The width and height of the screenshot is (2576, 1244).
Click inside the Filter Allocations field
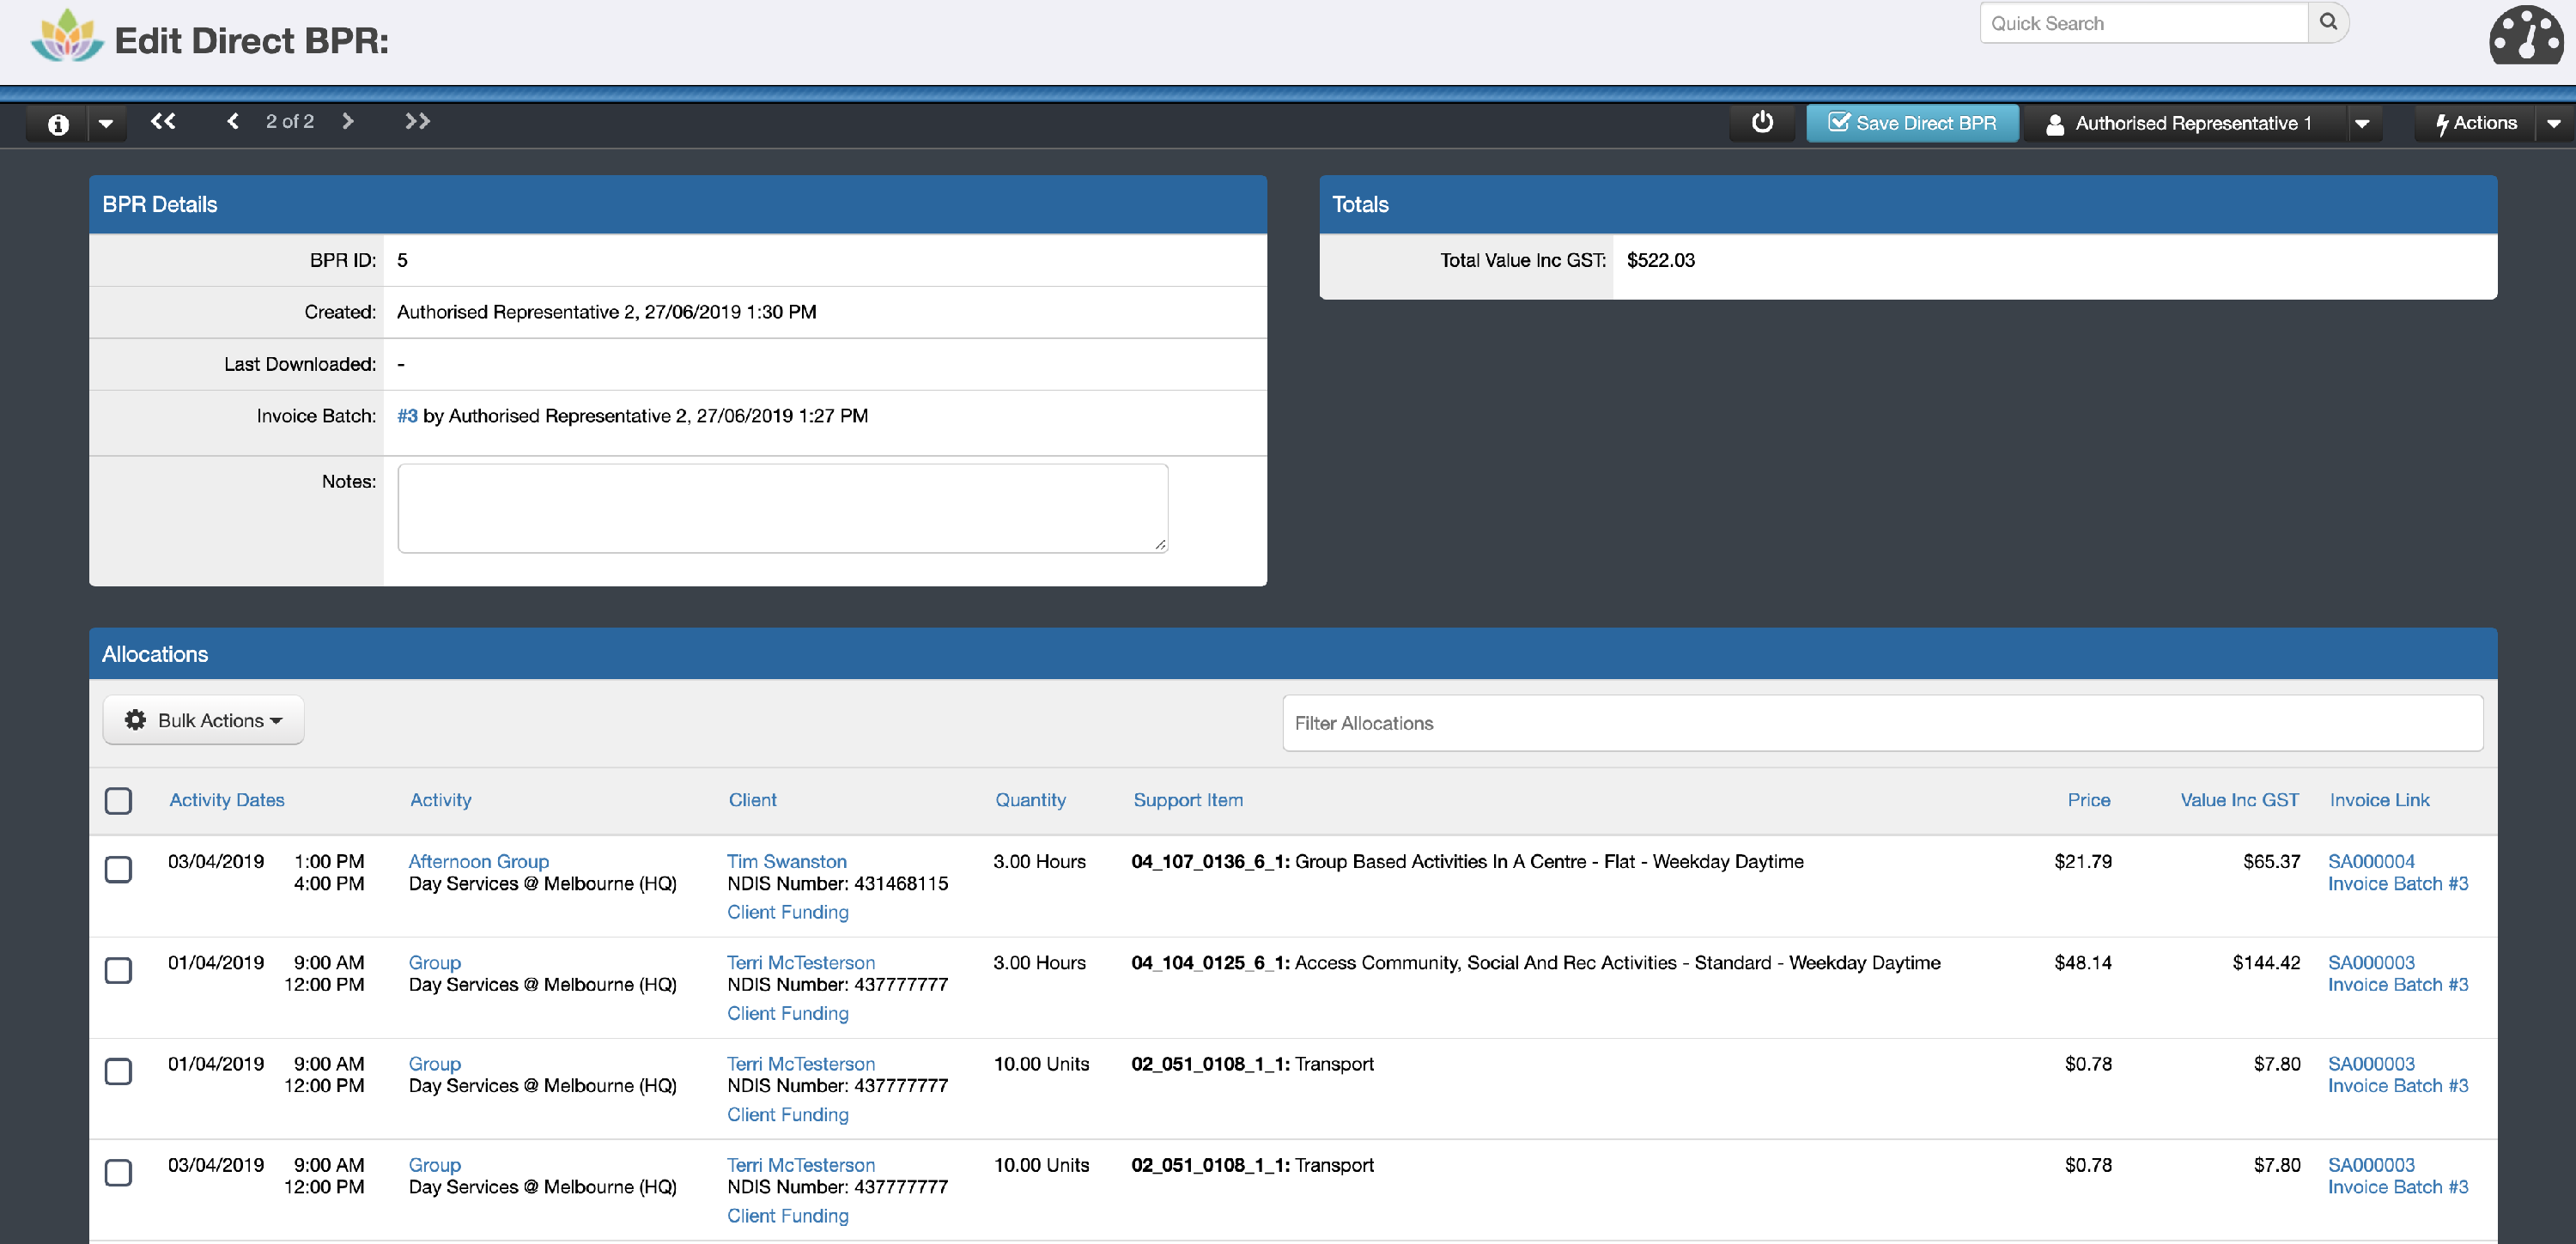[x=1881, y=723]
